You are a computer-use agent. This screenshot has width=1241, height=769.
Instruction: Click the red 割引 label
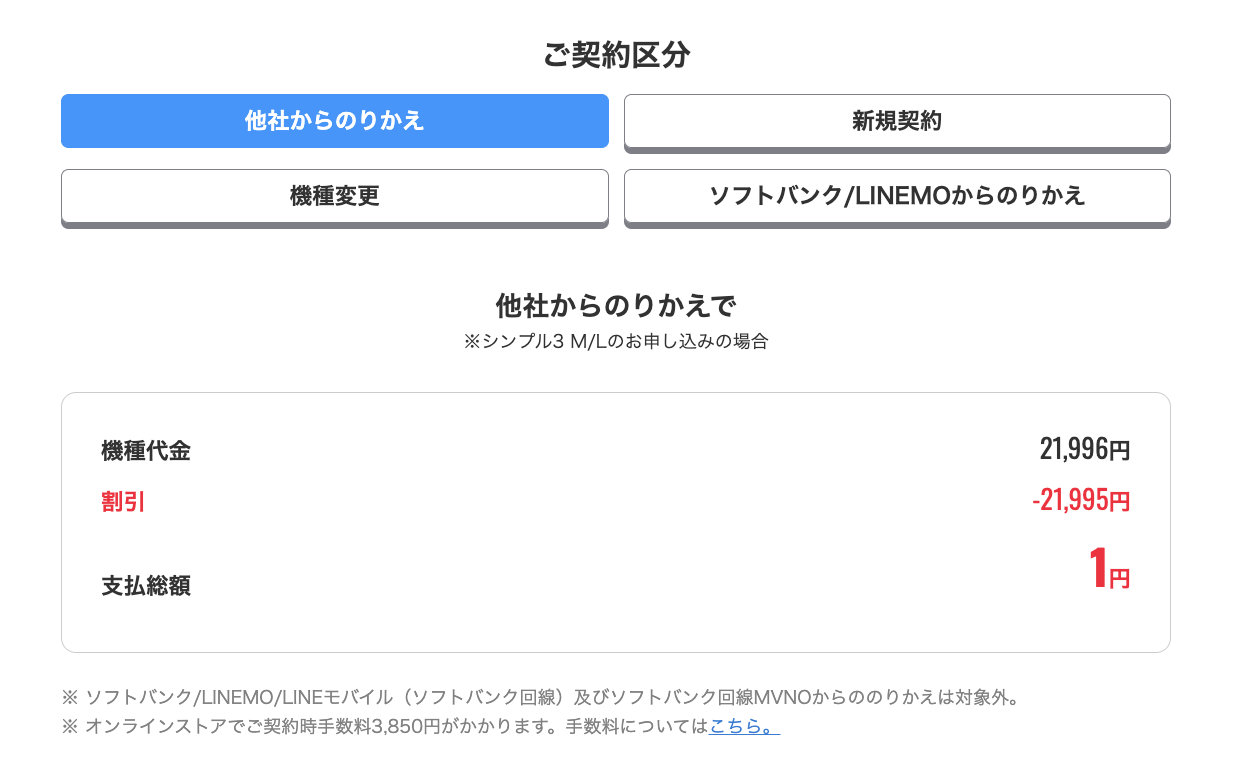click(123, 502)
